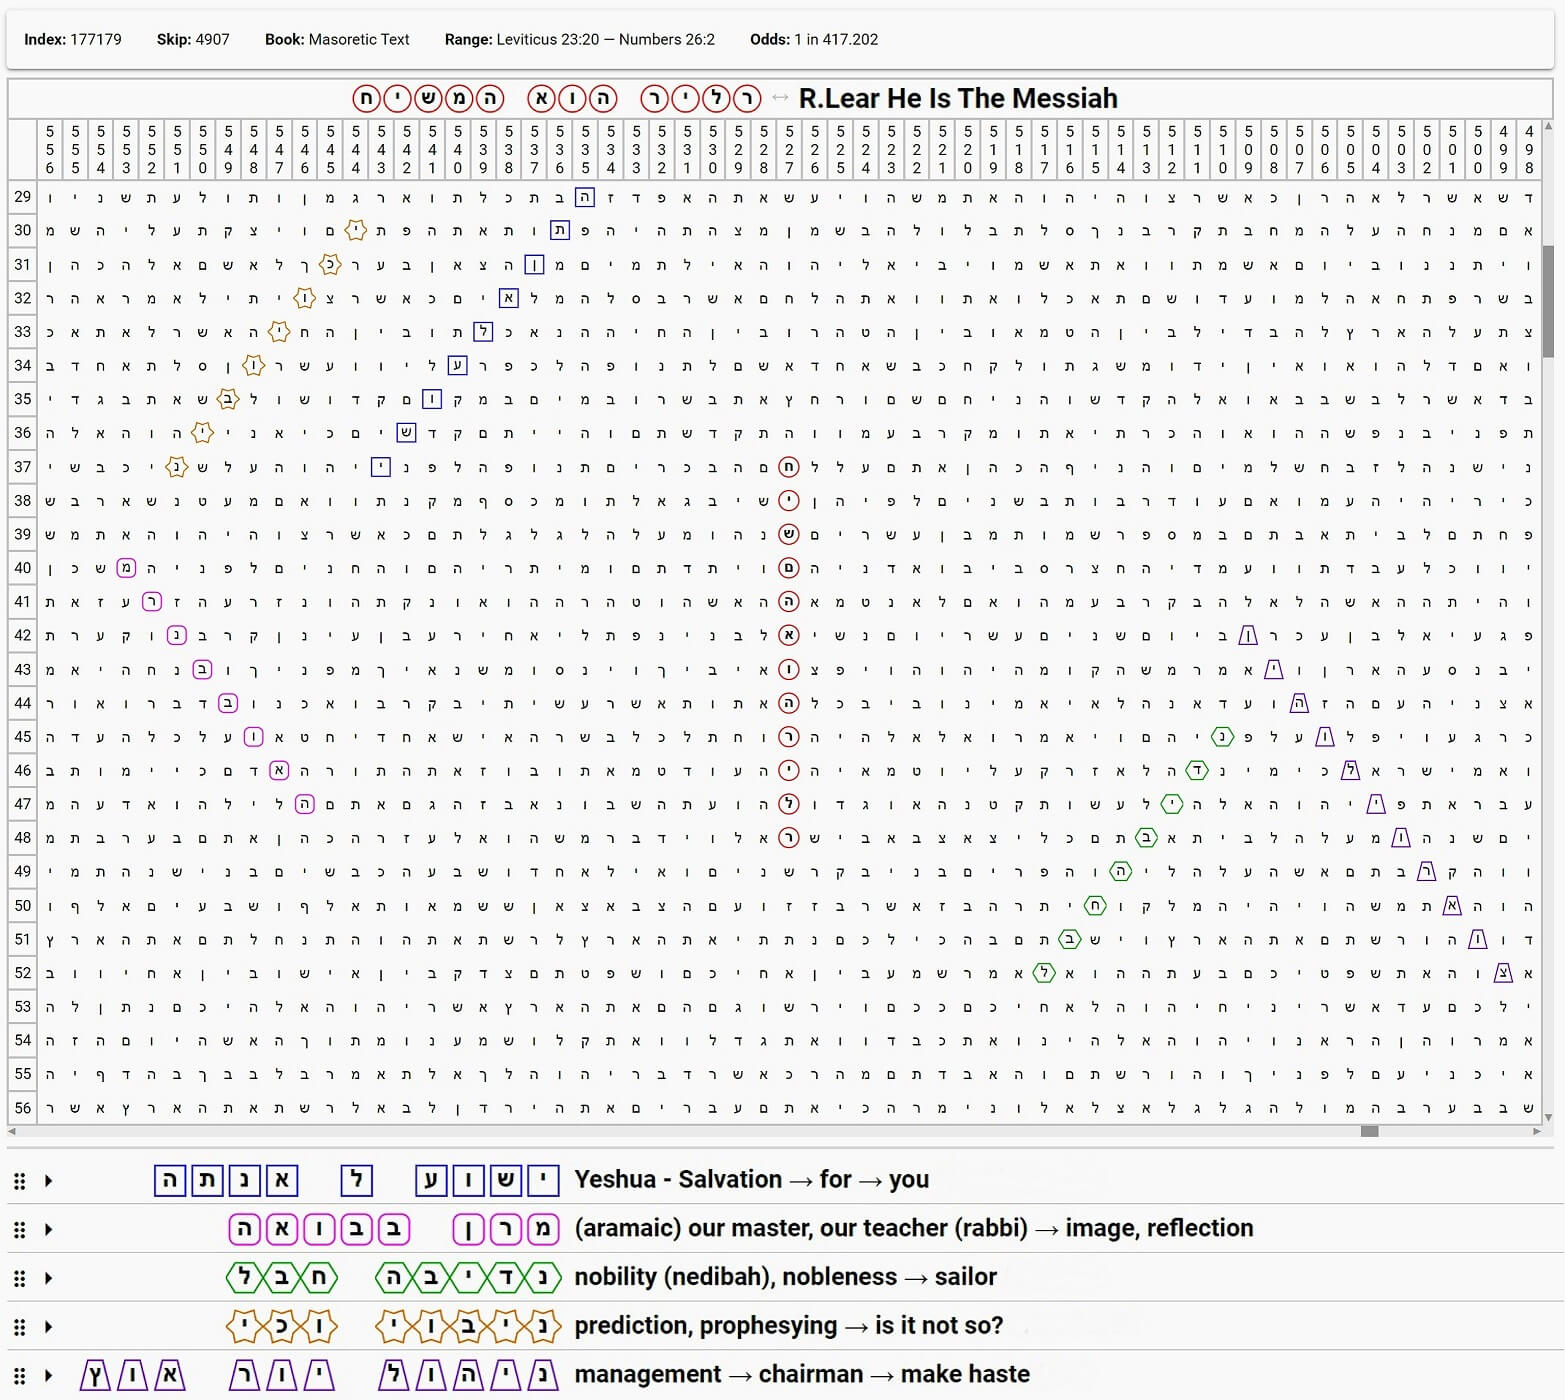Screen dimensions: 1565x1400
Task: Click the R.Lear He Is The Messiah title
Action: (x=957, y=98)
